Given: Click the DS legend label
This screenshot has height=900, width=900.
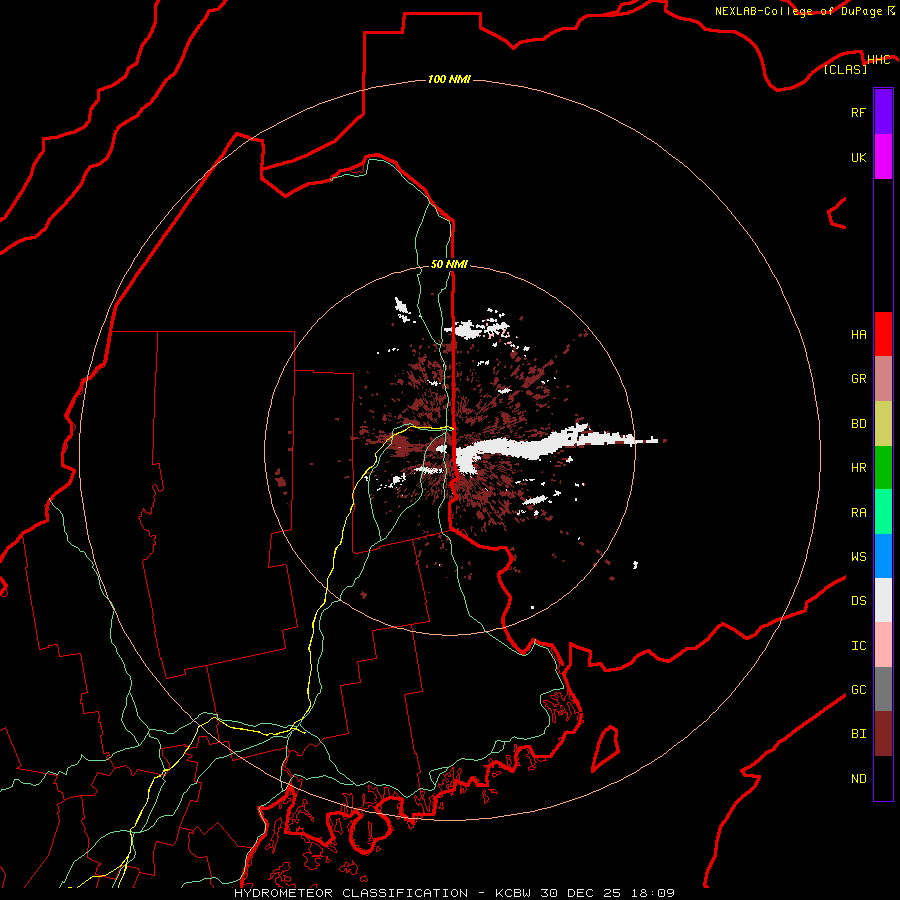Looking at the screenshot, I should (858, 601).
